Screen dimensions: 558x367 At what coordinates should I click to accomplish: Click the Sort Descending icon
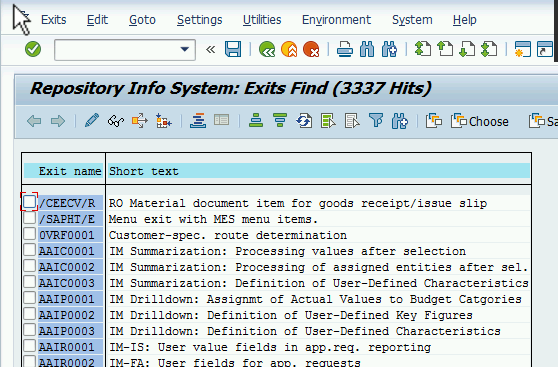280,121
